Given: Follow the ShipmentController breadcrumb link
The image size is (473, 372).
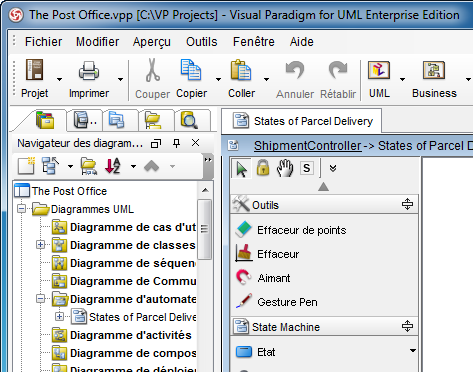Looking at the screenshot, I should pos(307,146).
